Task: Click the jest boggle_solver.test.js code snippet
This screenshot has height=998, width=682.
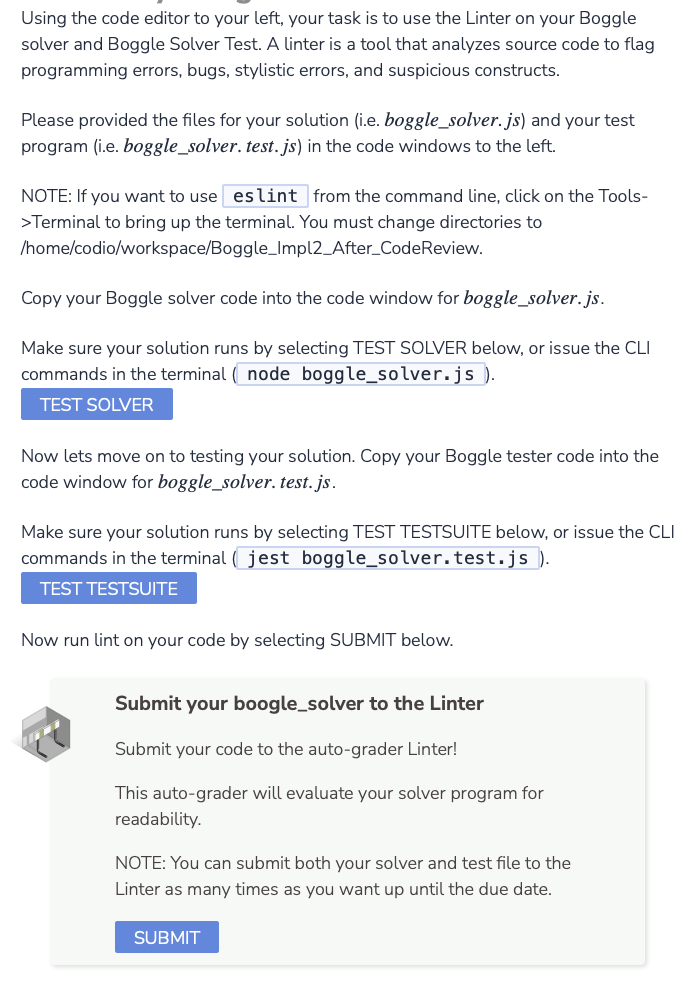Action: pyautogui.click(x=385, y=558)
